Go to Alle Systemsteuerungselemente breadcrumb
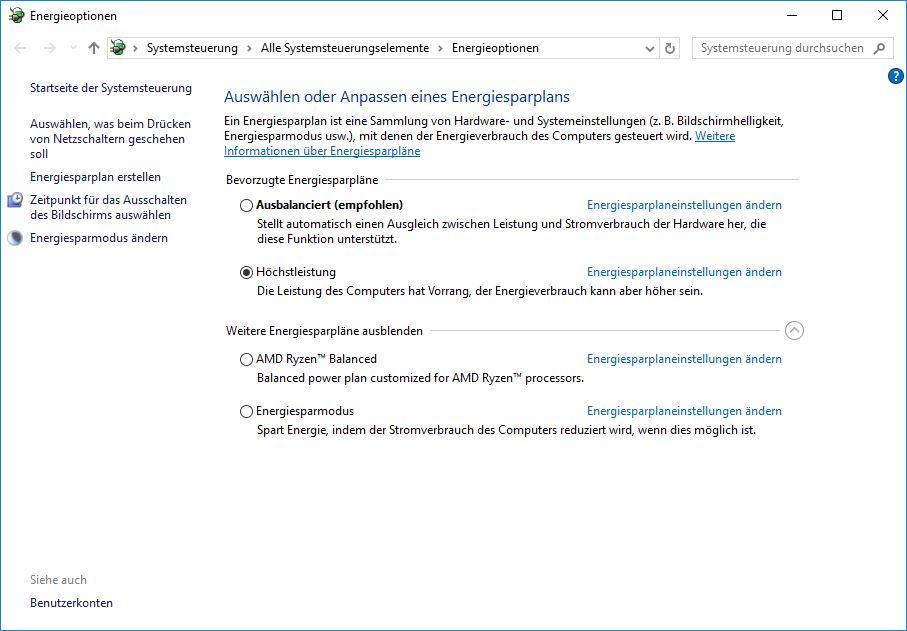Image resolution: width=907 pixels, height=631 pixels. 345,48
